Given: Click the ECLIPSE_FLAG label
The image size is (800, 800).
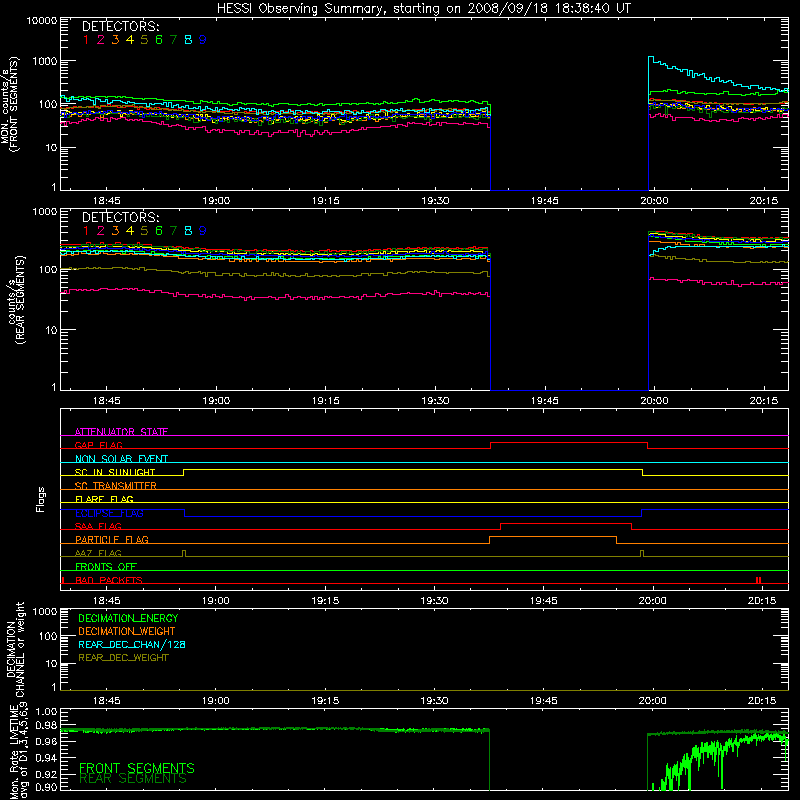Looking at the screenshot, I should [x=109, y=513].
